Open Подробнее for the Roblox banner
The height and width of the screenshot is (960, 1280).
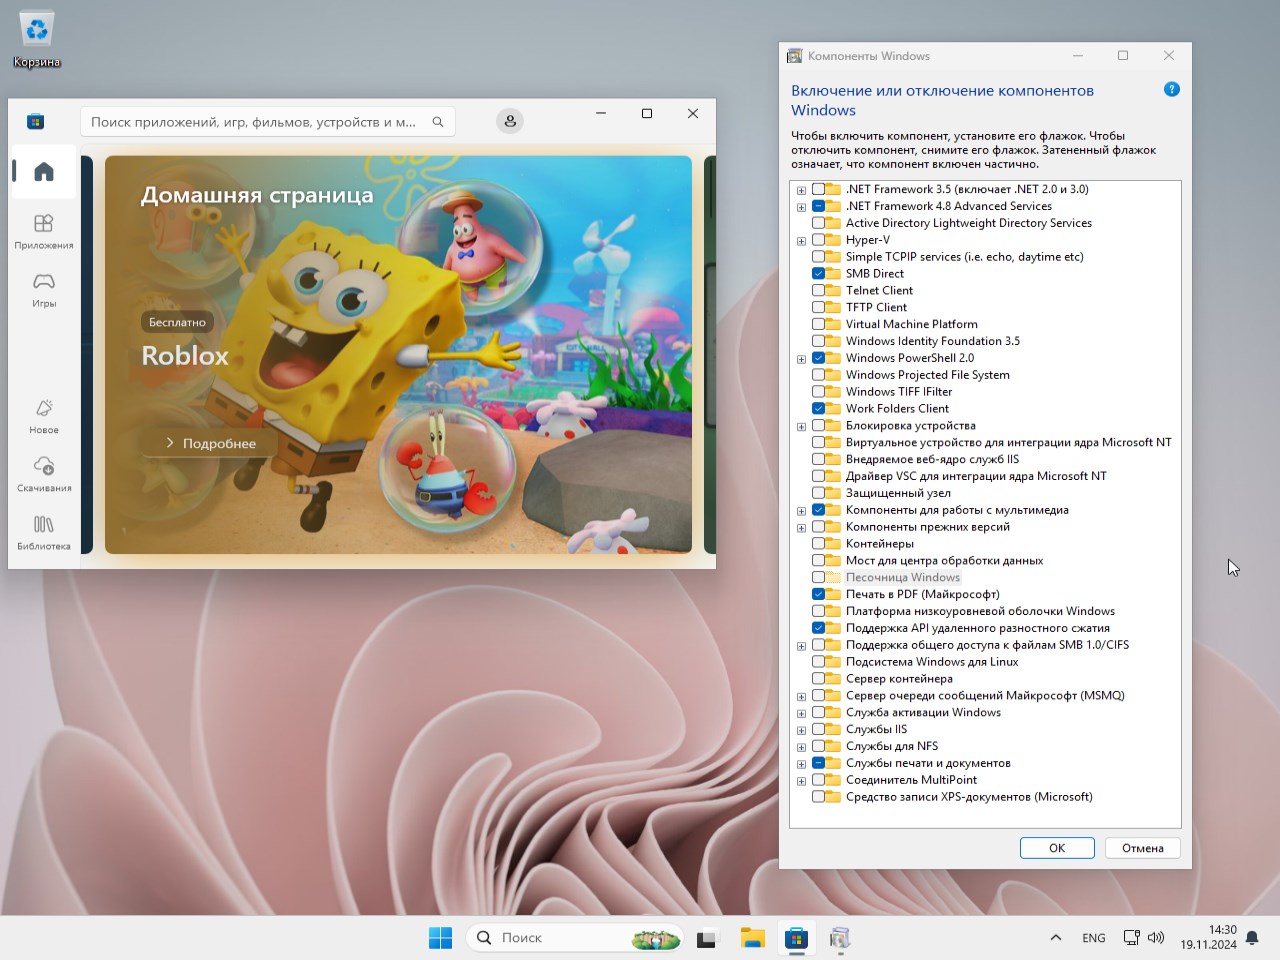210,443
